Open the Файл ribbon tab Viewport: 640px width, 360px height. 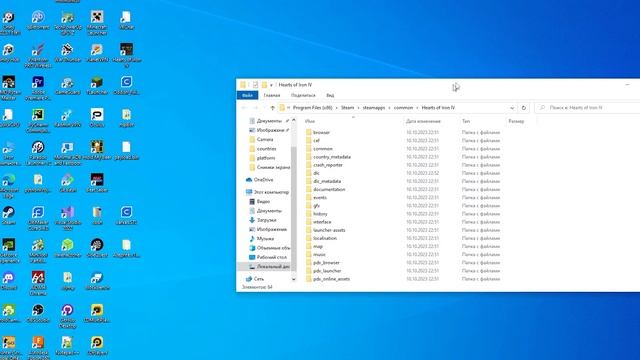[247, 96]
